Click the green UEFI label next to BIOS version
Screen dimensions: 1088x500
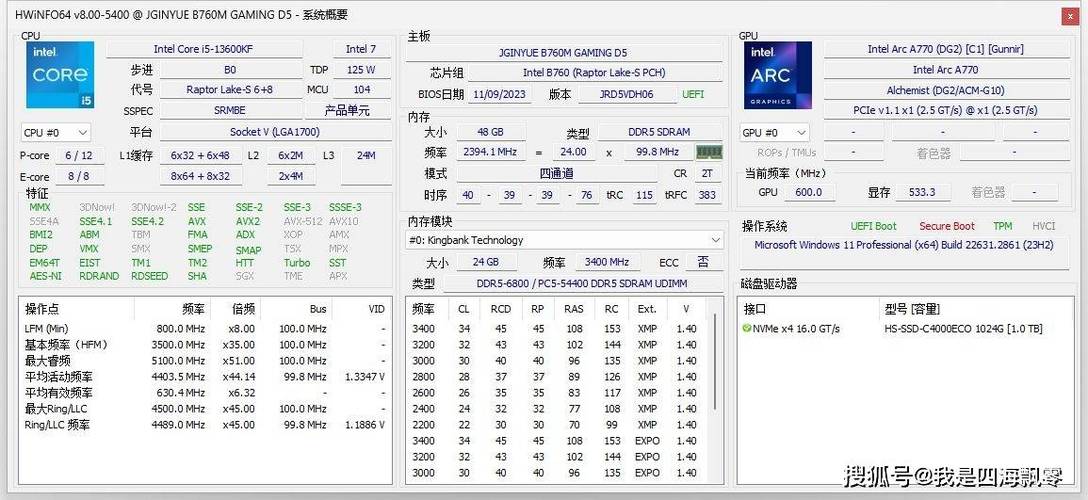coord(693,94)
